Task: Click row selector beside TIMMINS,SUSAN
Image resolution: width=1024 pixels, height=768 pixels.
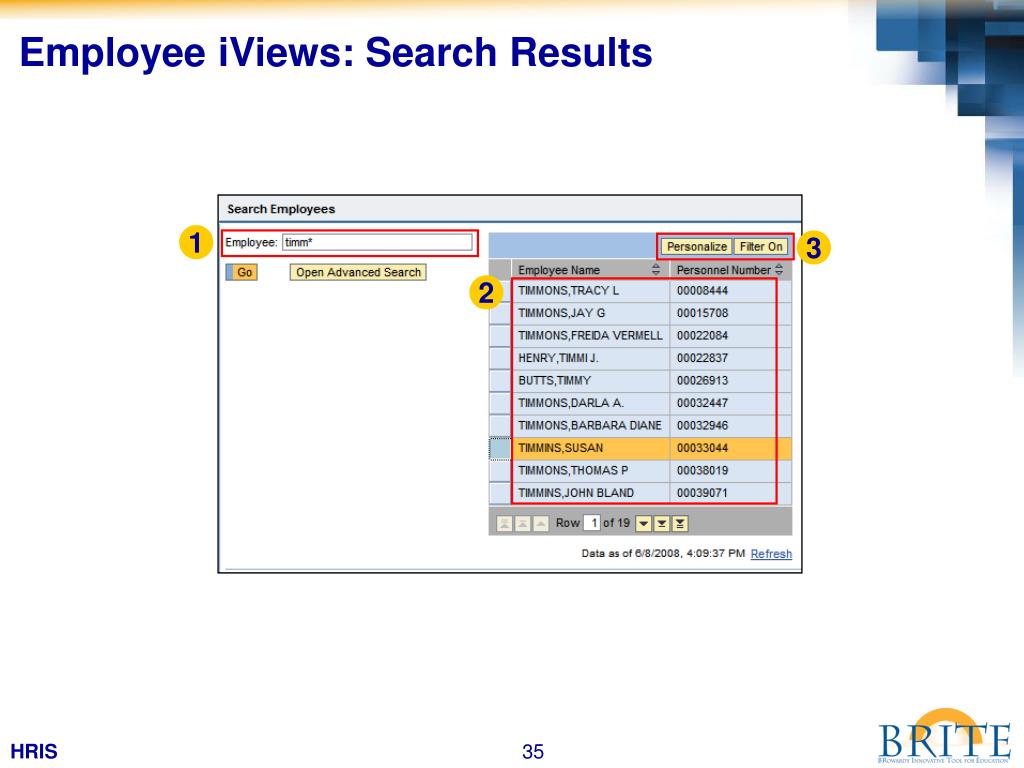Action: click(500, 448)
